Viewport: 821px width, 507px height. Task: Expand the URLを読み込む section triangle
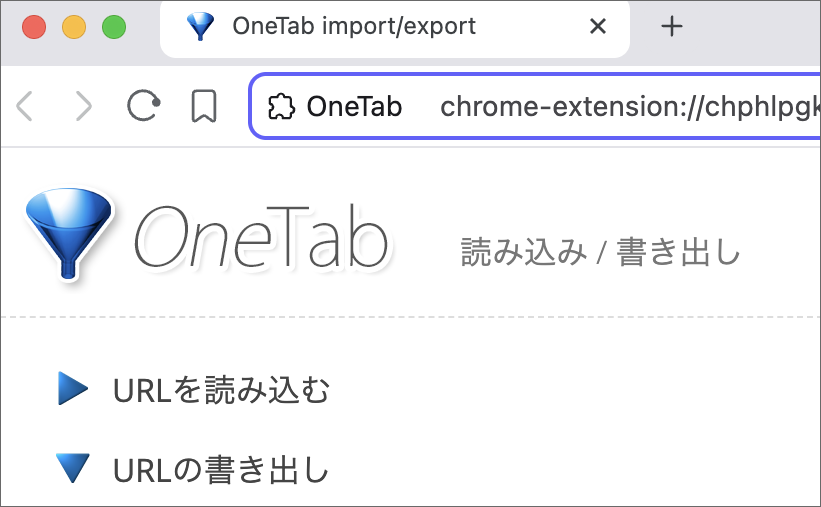click(72, 388)
